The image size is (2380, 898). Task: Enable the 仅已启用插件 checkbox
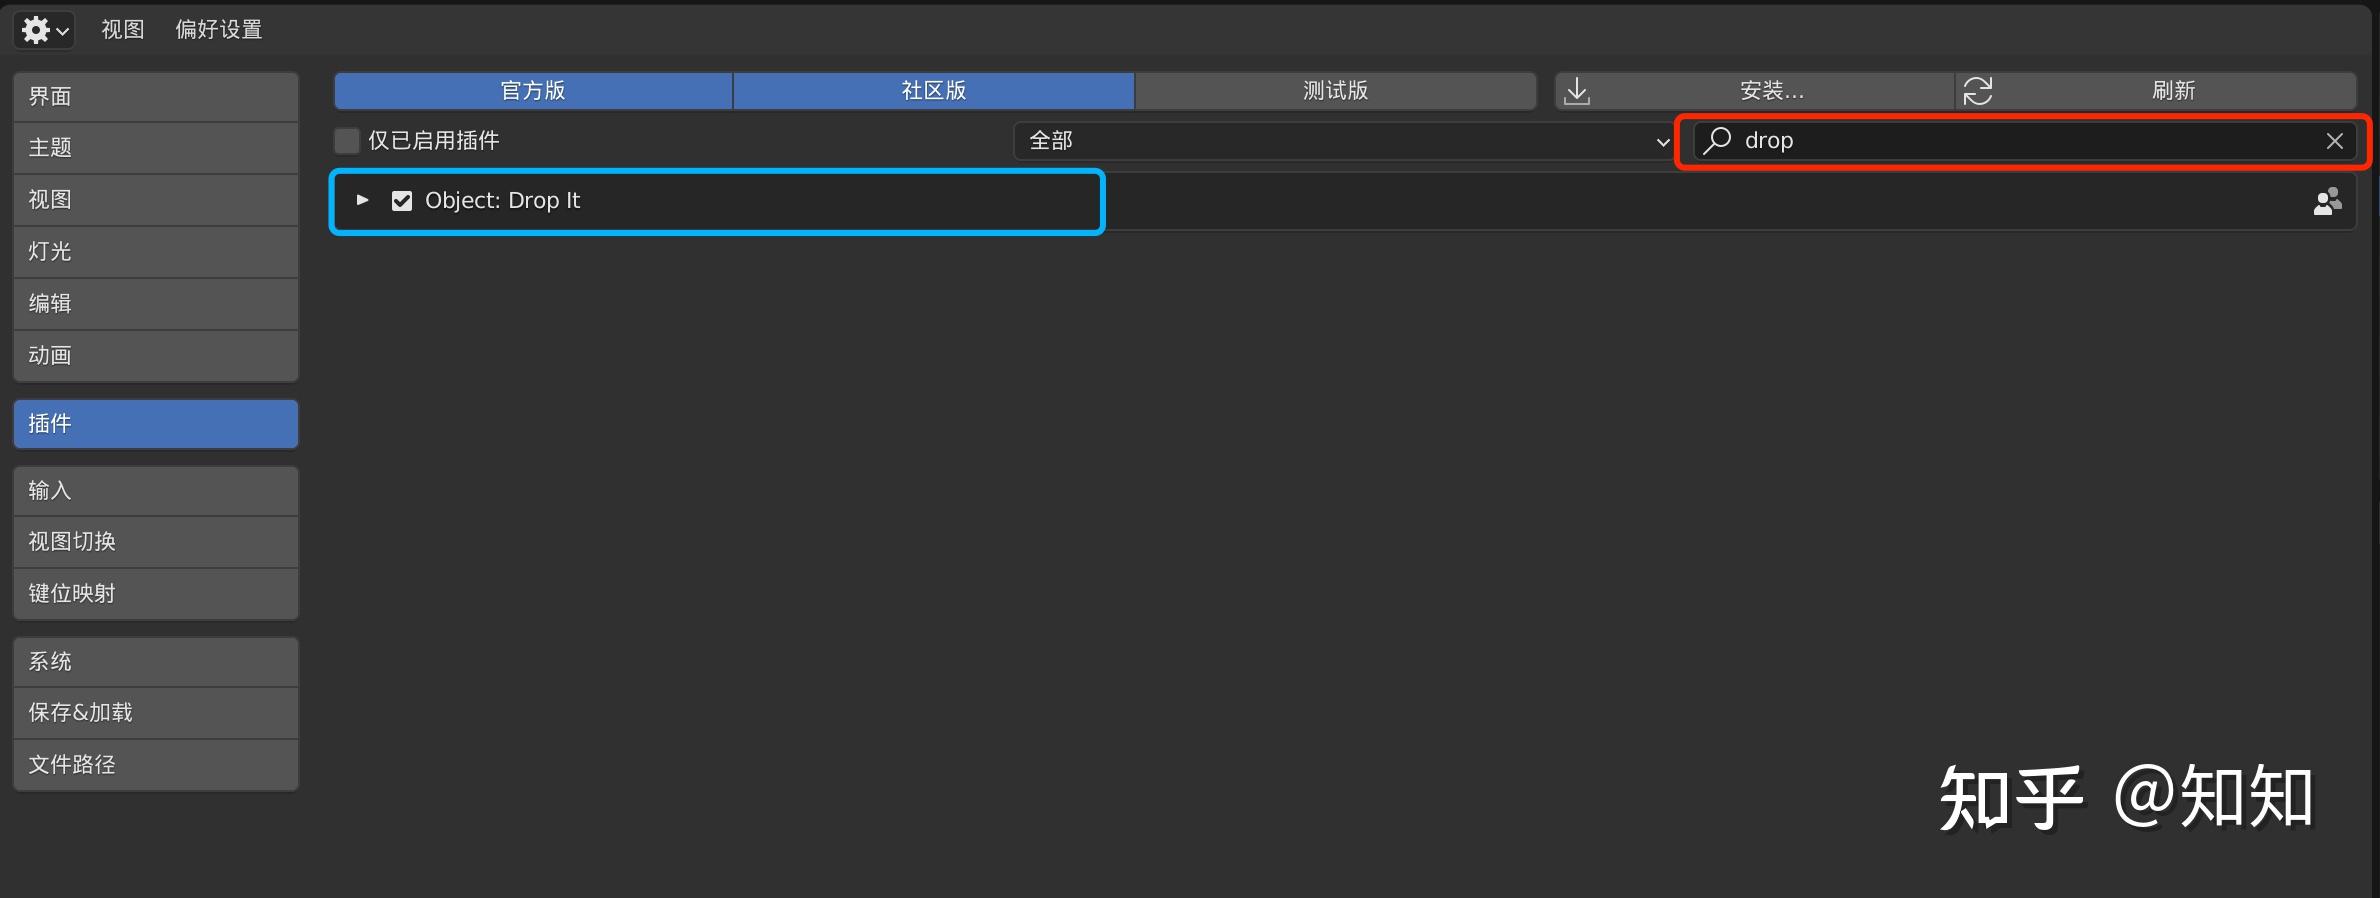347,140
